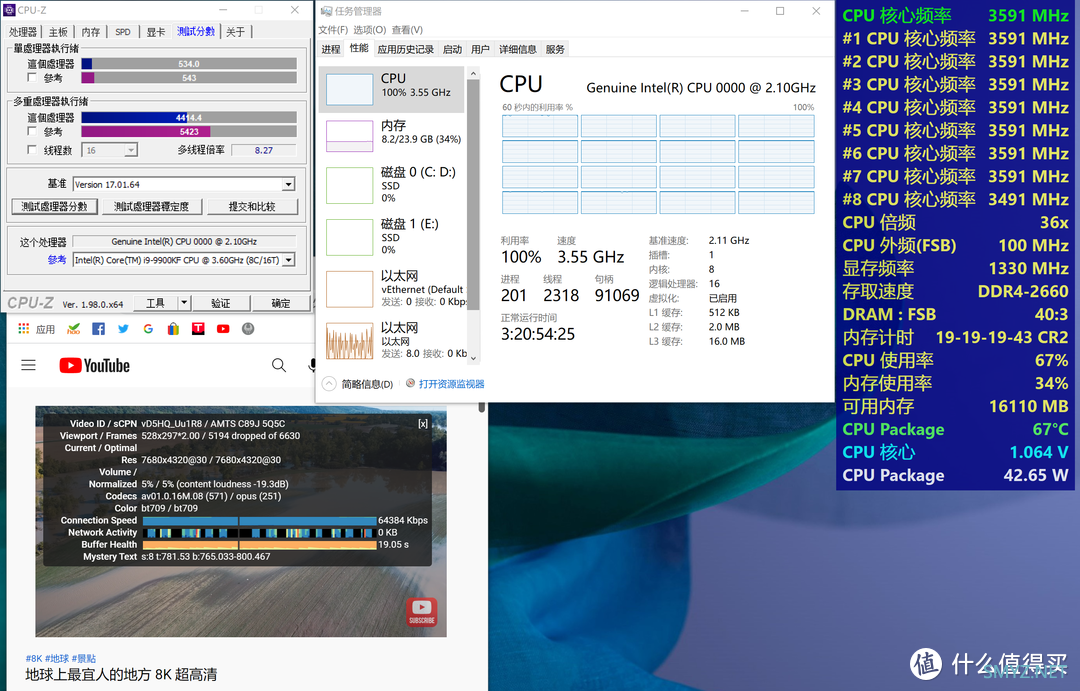This screenshot has width=1080, height=691.
Task: Click the YouTube voice search microphone
Action: point(312,365)
